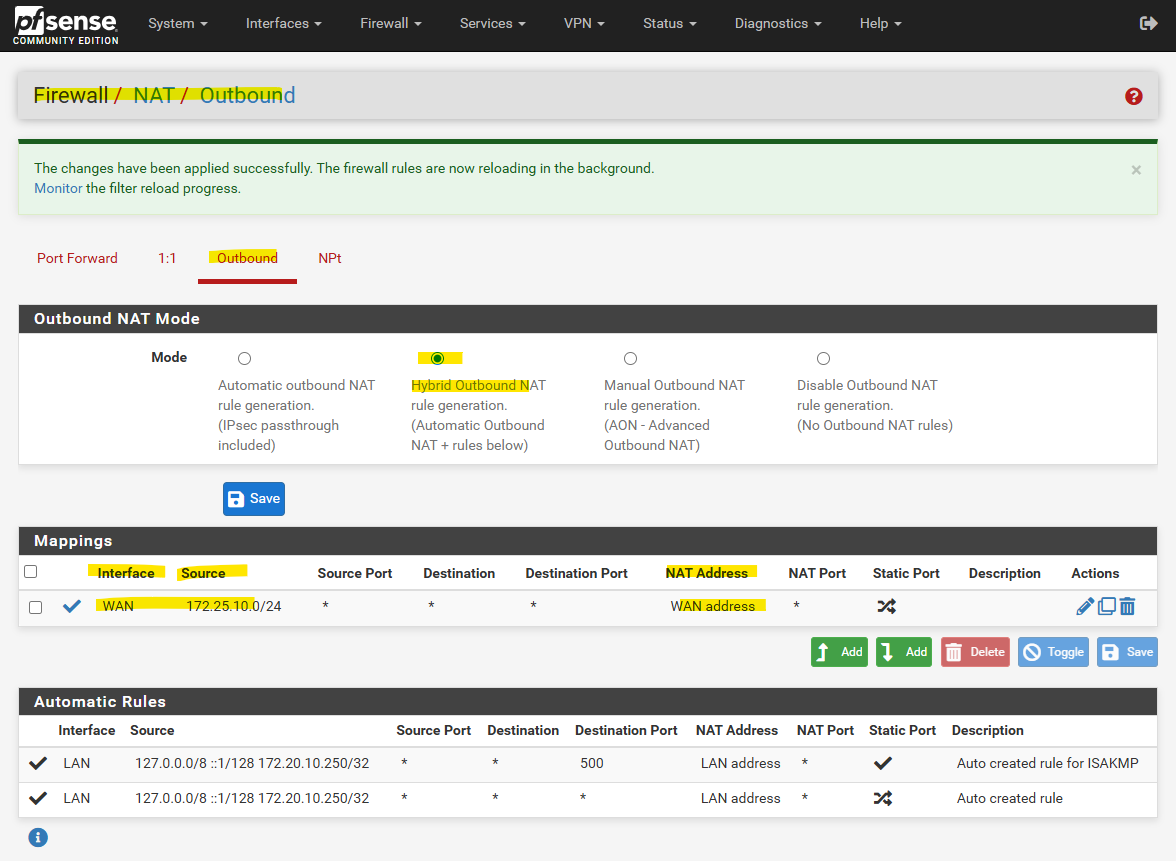Click the red help question mark icon

1133,96
